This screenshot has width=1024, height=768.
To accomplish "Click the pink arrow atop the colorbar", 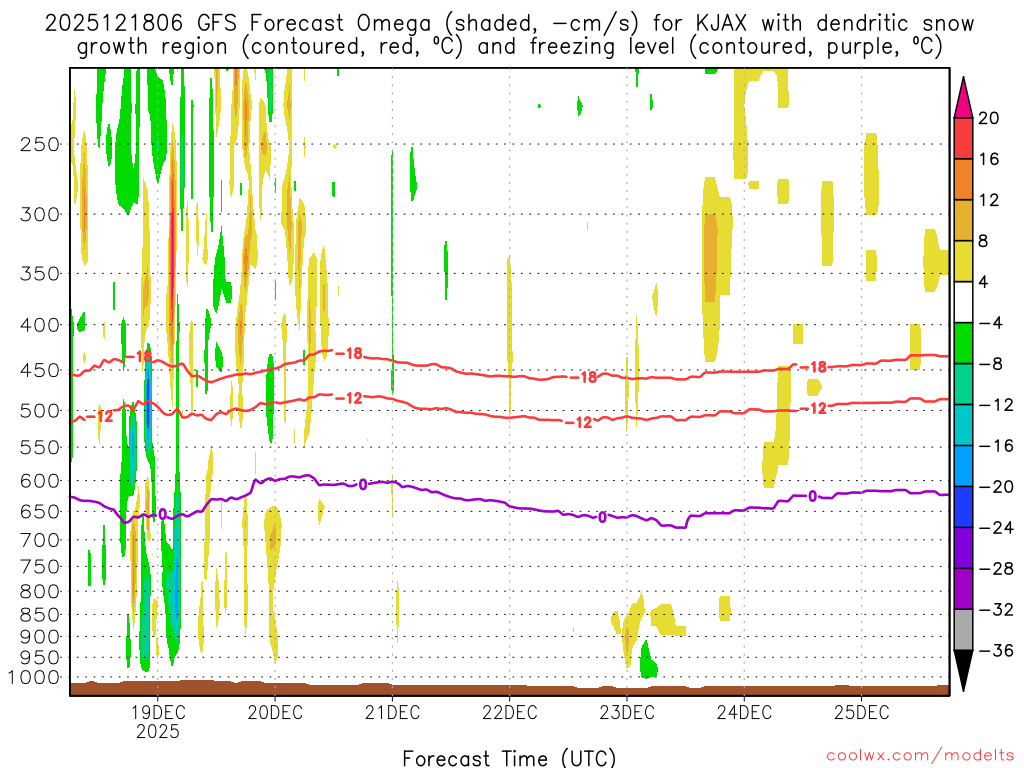I will pos(964,97).
